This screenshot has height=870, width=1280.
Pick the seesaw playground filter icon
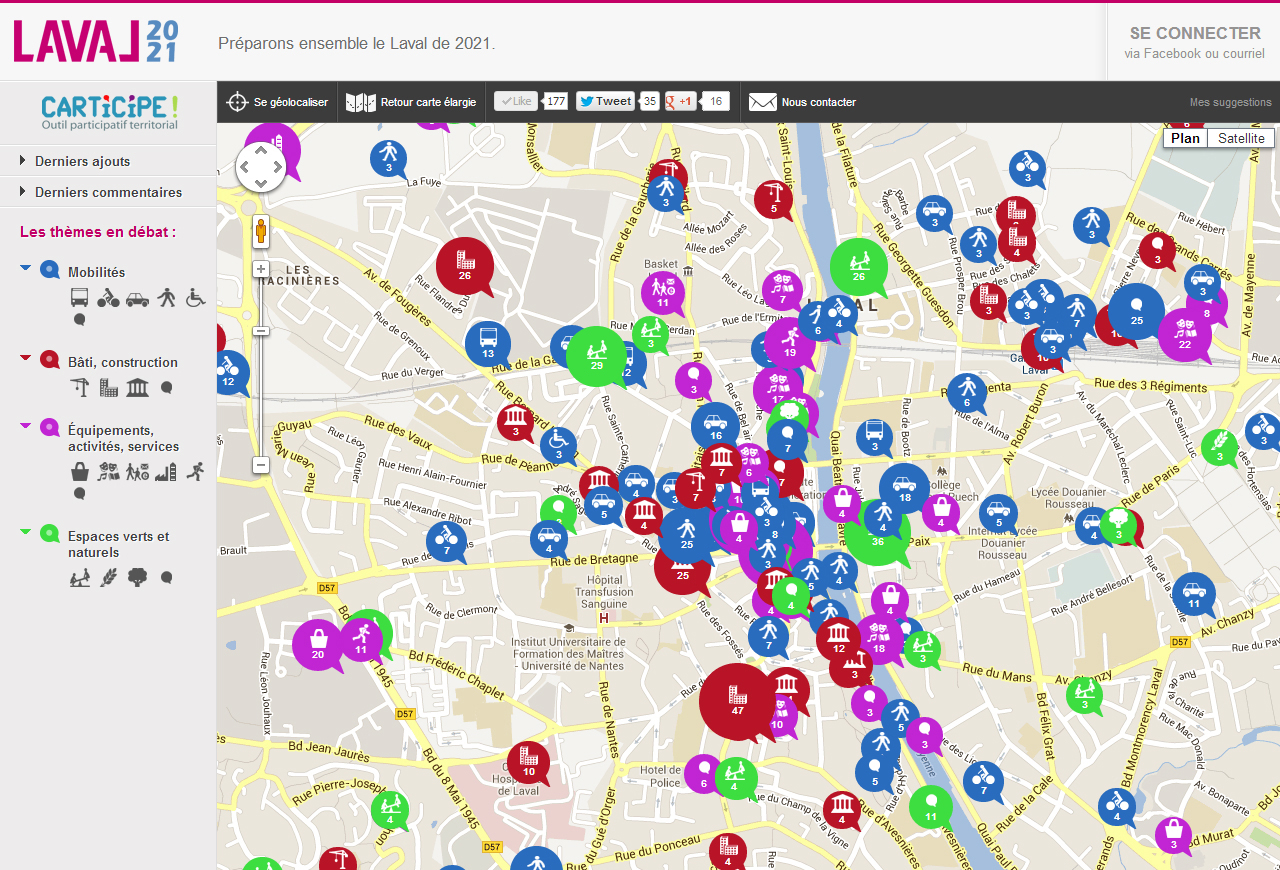[x=80, y=577]
